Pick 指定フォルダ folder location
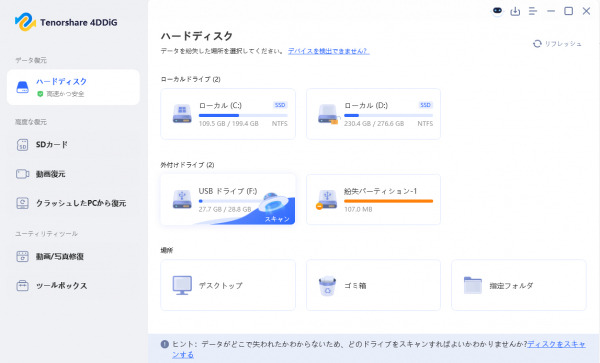The height and width of the screenshot is (363, 600). [519, 285]
